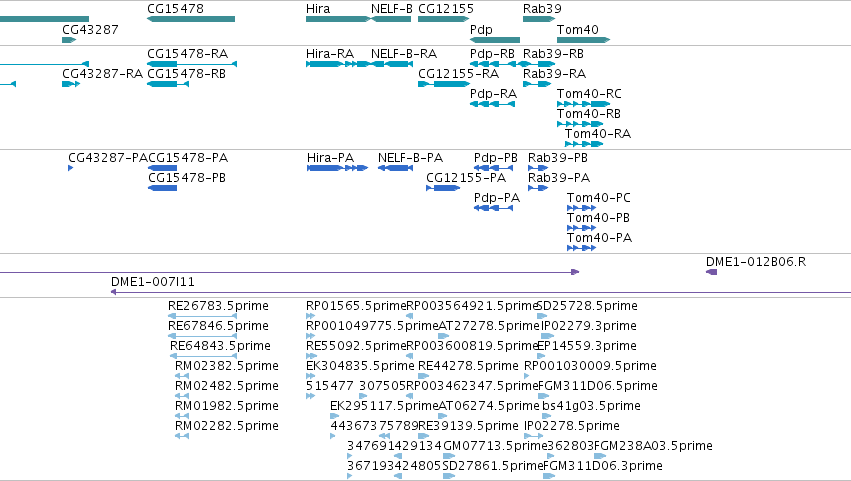The height and width of the screenshot is (481, 851).
Task: Click the CG12155 gene label
Action: (446, 9)
